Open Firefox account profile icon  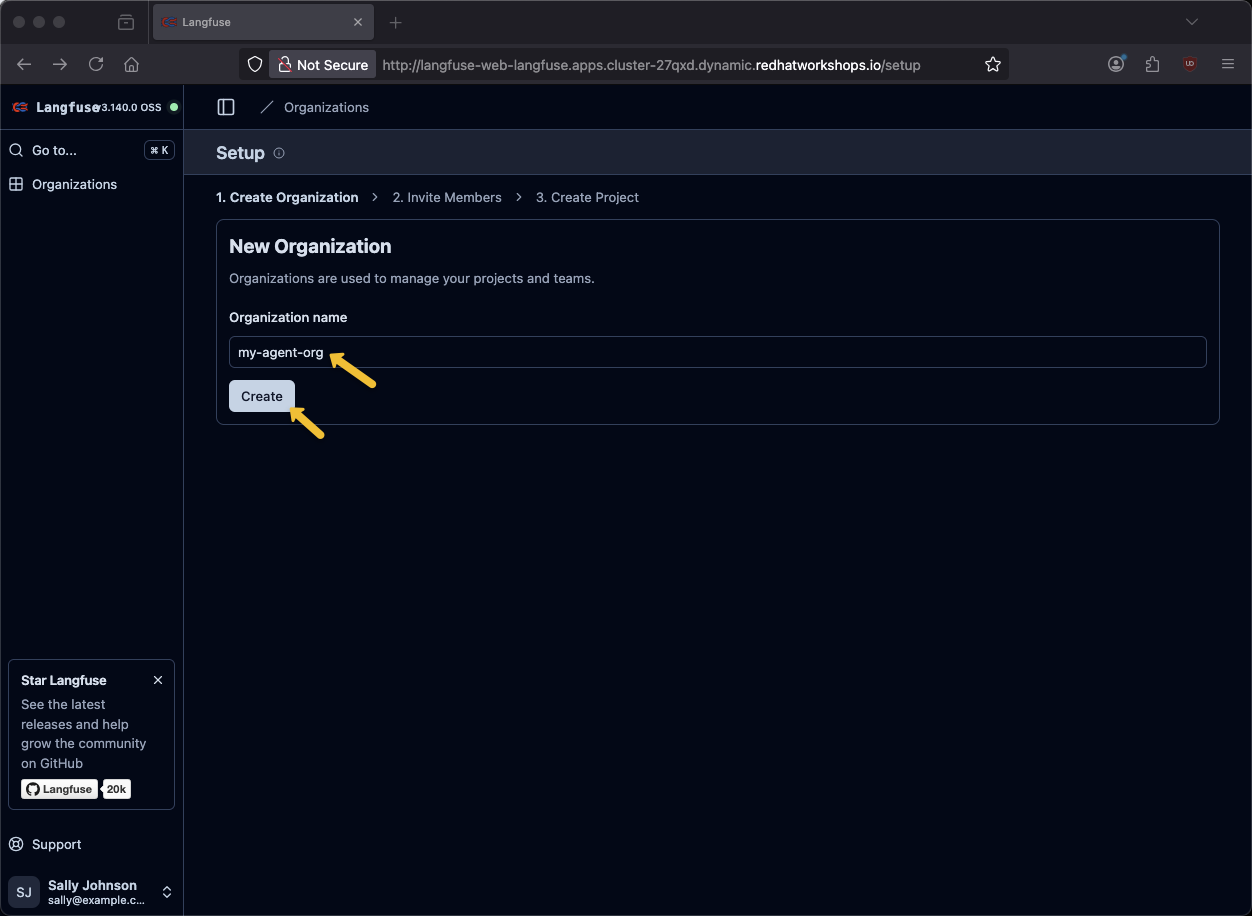tap(1116, 65)
